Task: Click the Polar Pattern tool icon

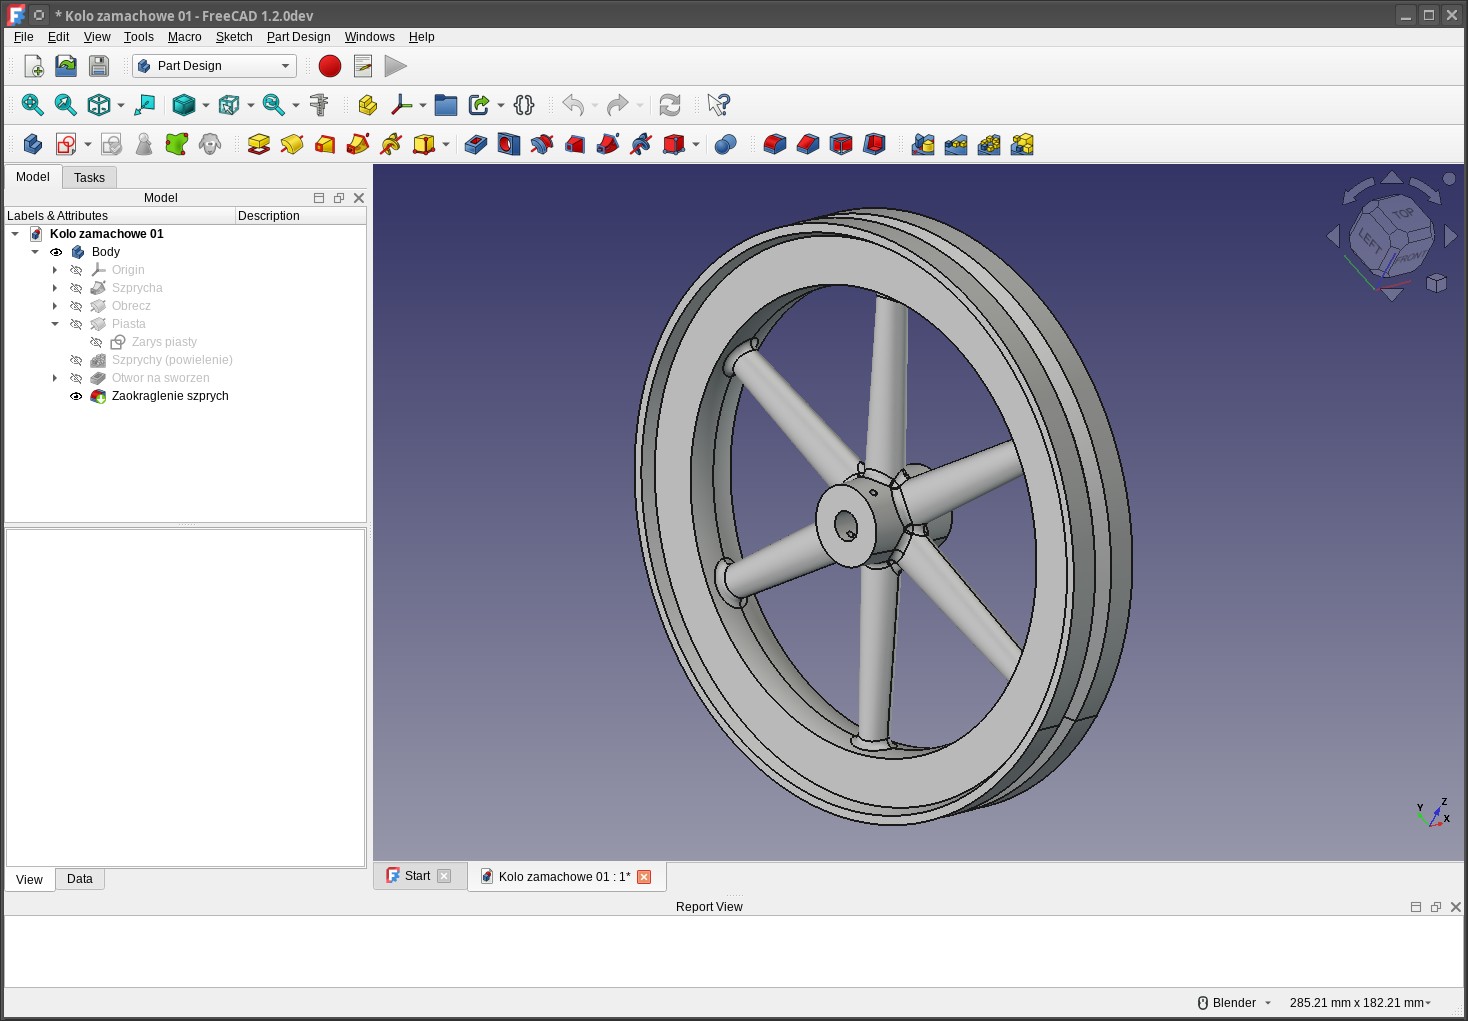Action: tap(989, 145)
